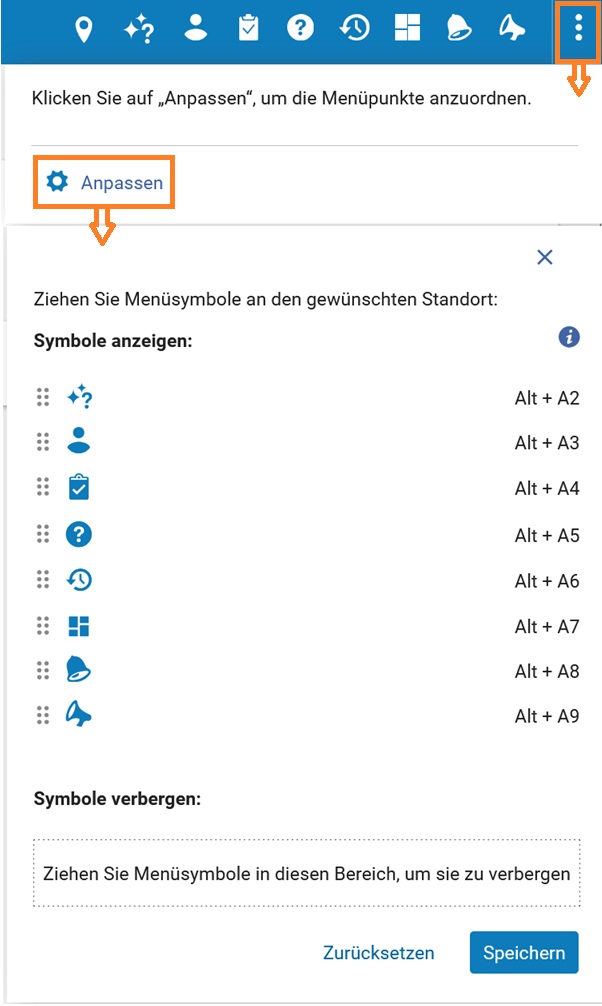Screen dimensions: 602x1006
Task: Close the customization panel with the X
Action: [x=545, y=257]
